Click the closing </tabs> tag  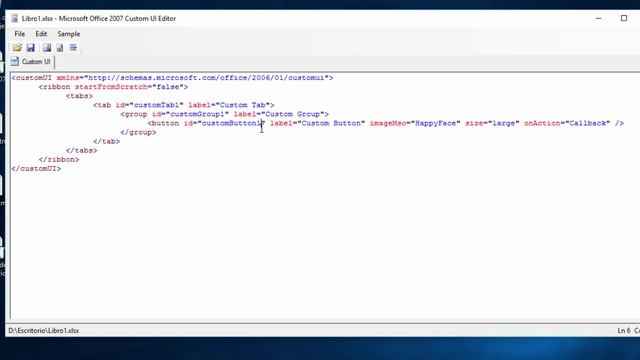(x=82, y=150)
